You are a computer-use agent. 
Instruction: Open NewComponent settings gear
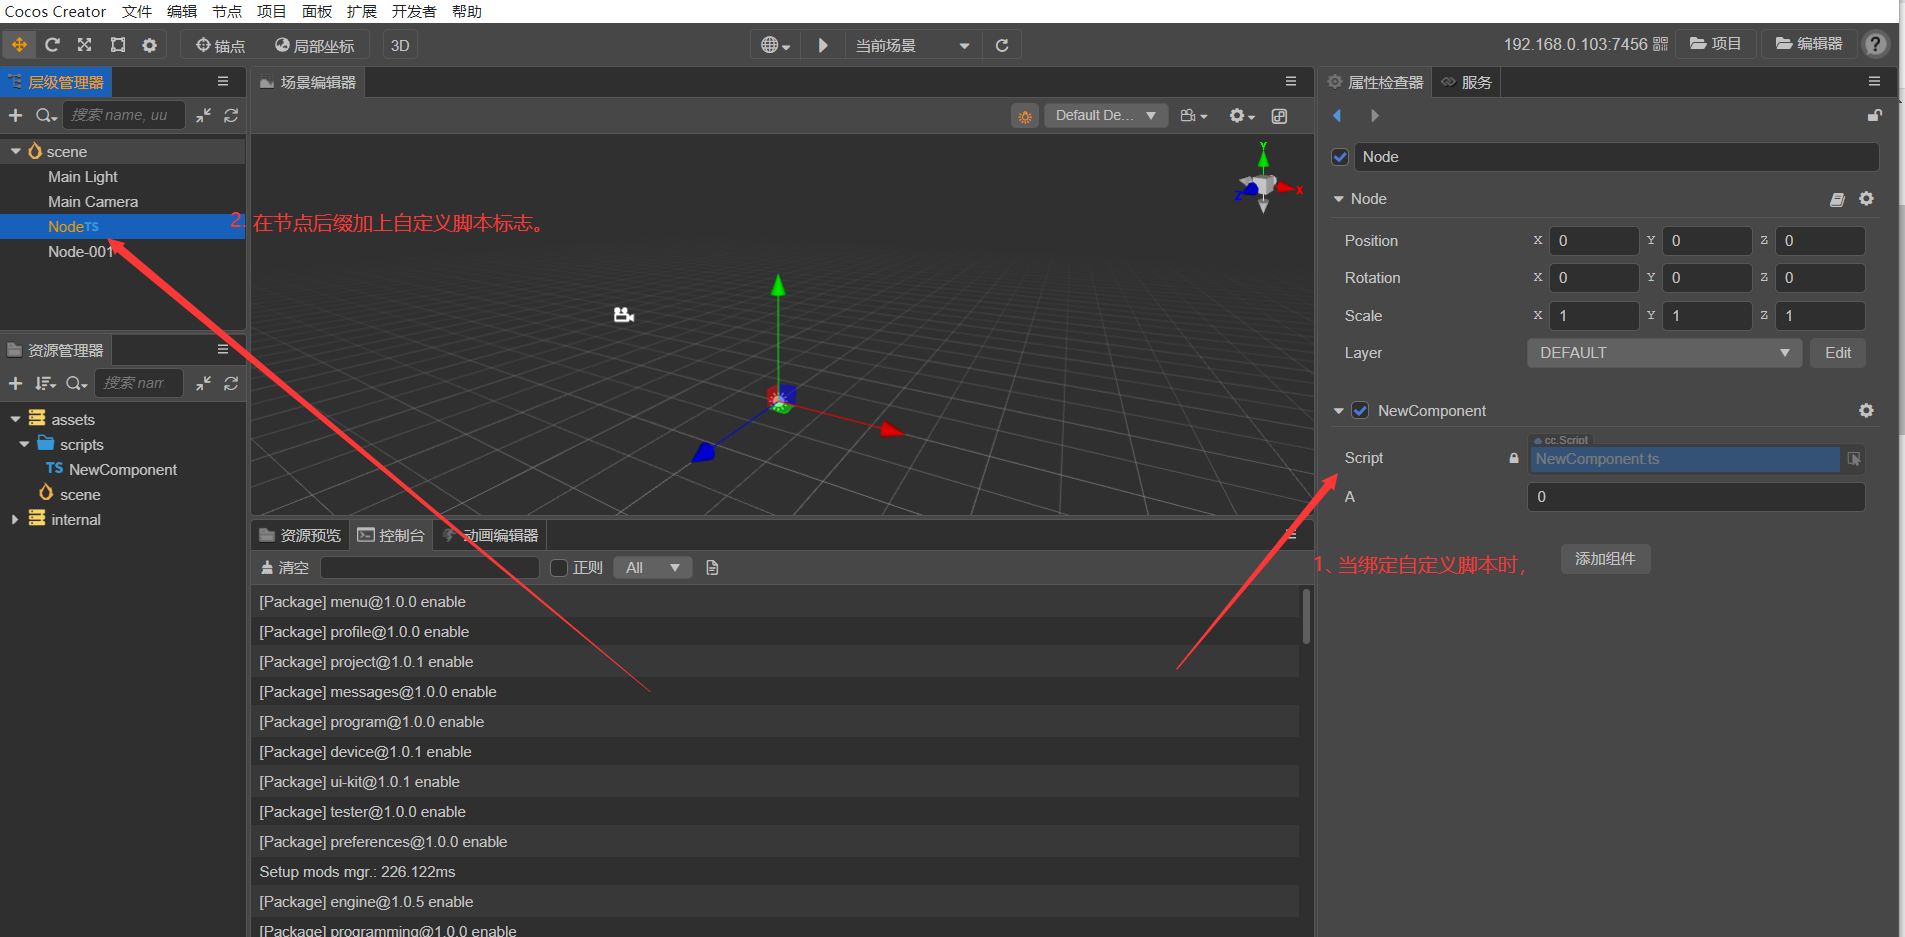(1865, 411)
